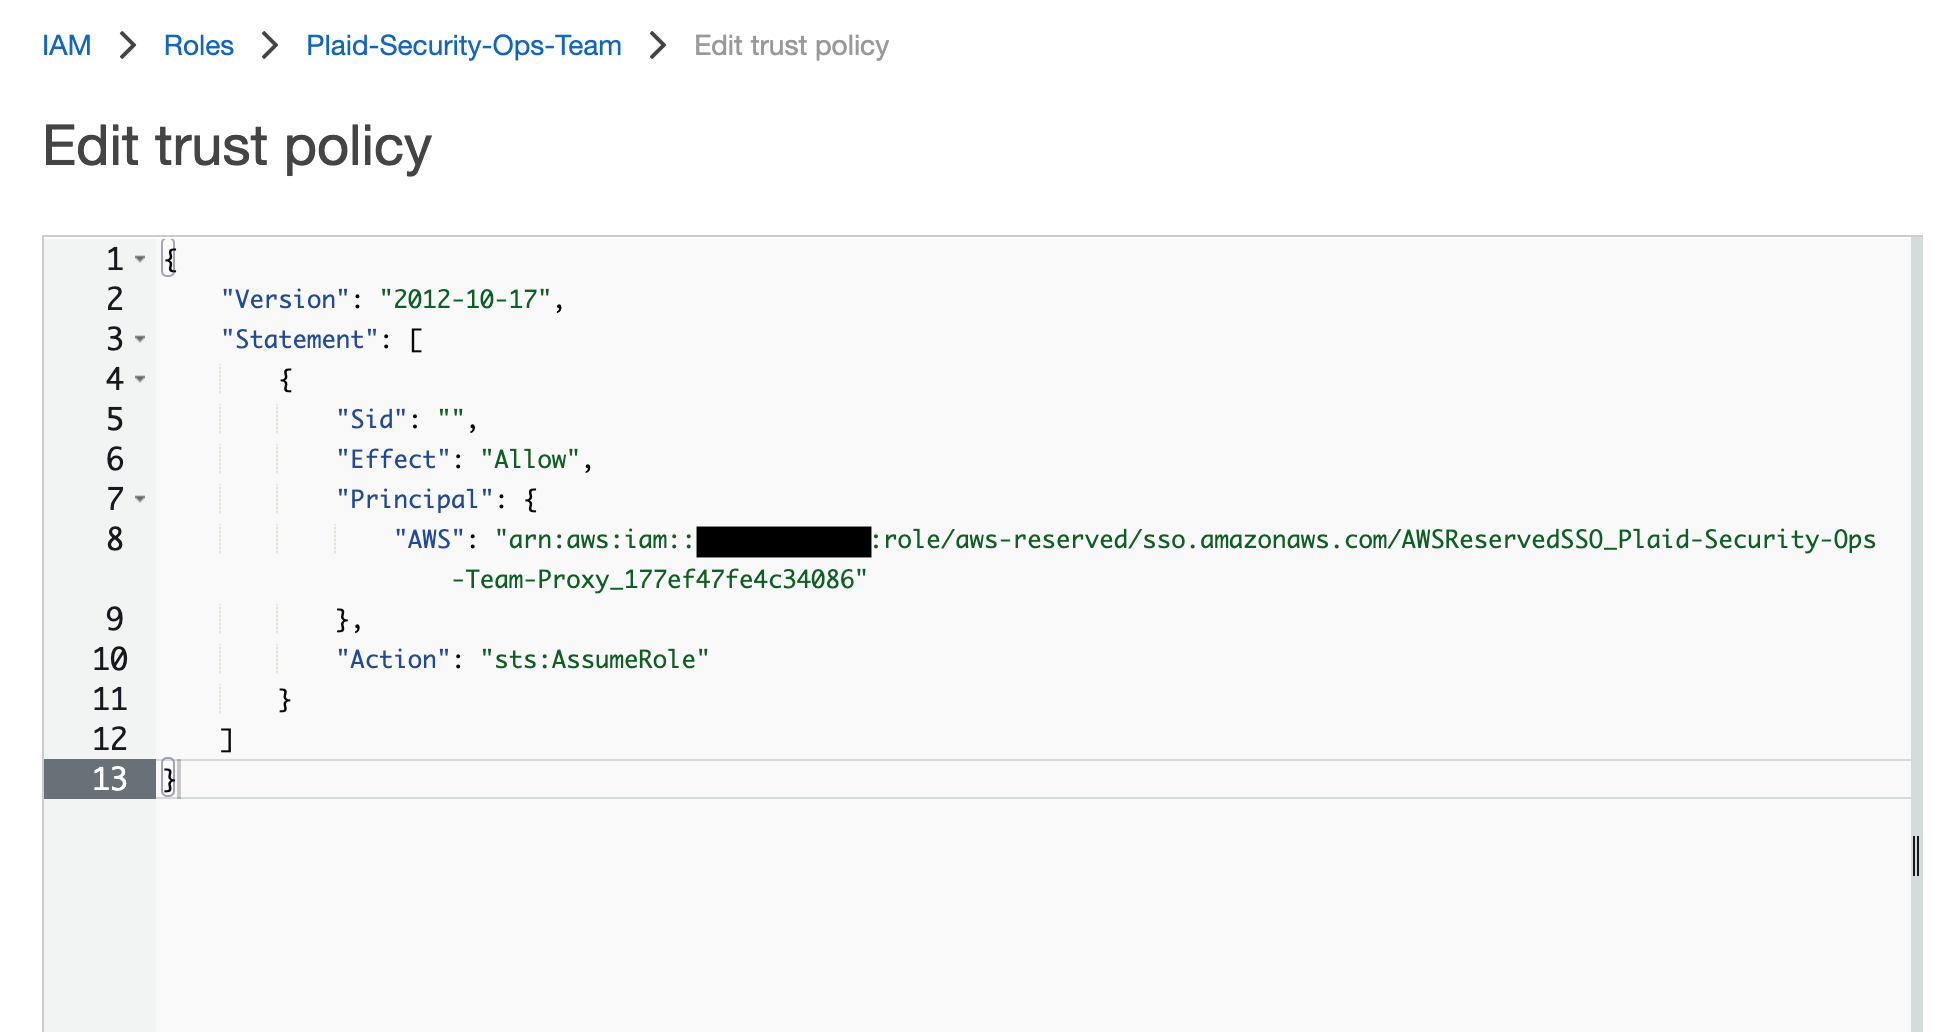Click the editor's vertical scrollbar handle
Viewport: 1942px width, 1032px height.
click(x=1916, y=856)
